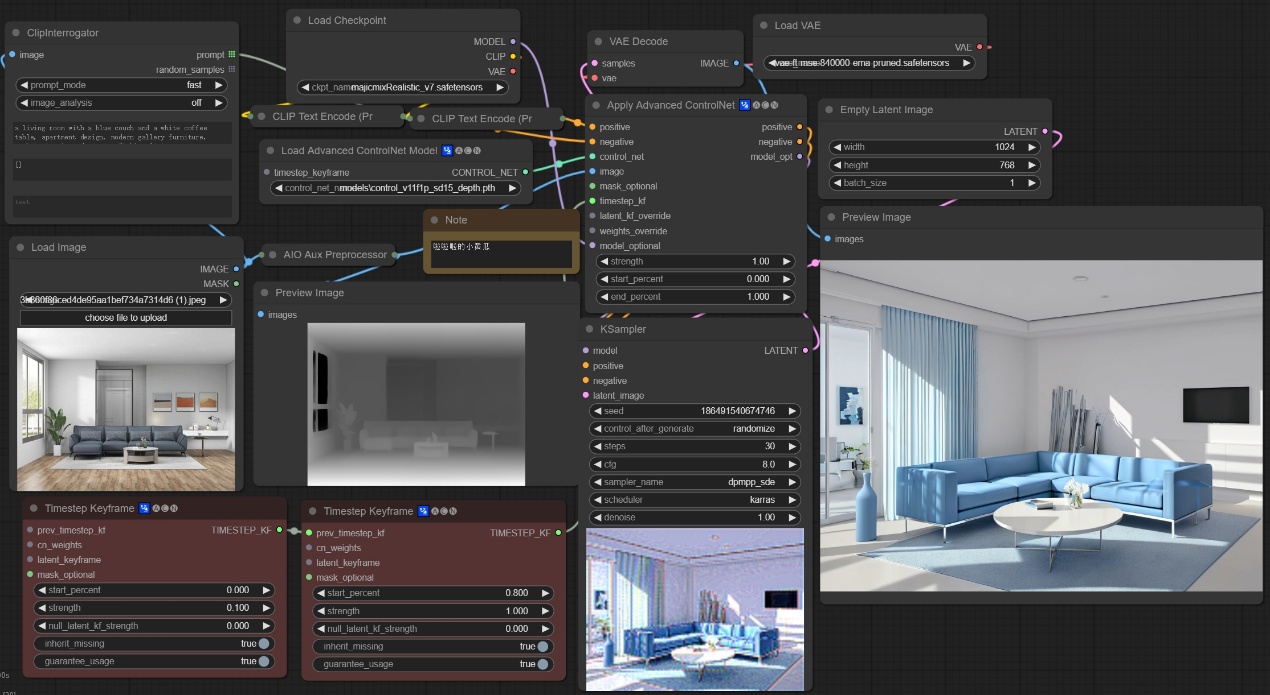This screenshot has height=695, width=1270.
Task: Click the KSampler node's collapse dot
Action: (x=590, y=329)
